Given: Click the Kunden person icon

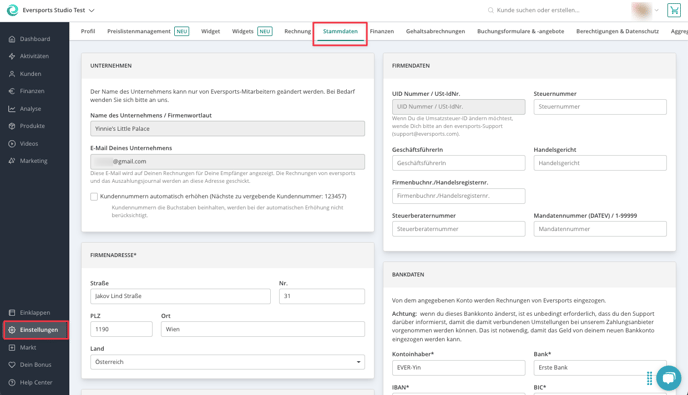Looking at the screenshot, I should [12, 74].
